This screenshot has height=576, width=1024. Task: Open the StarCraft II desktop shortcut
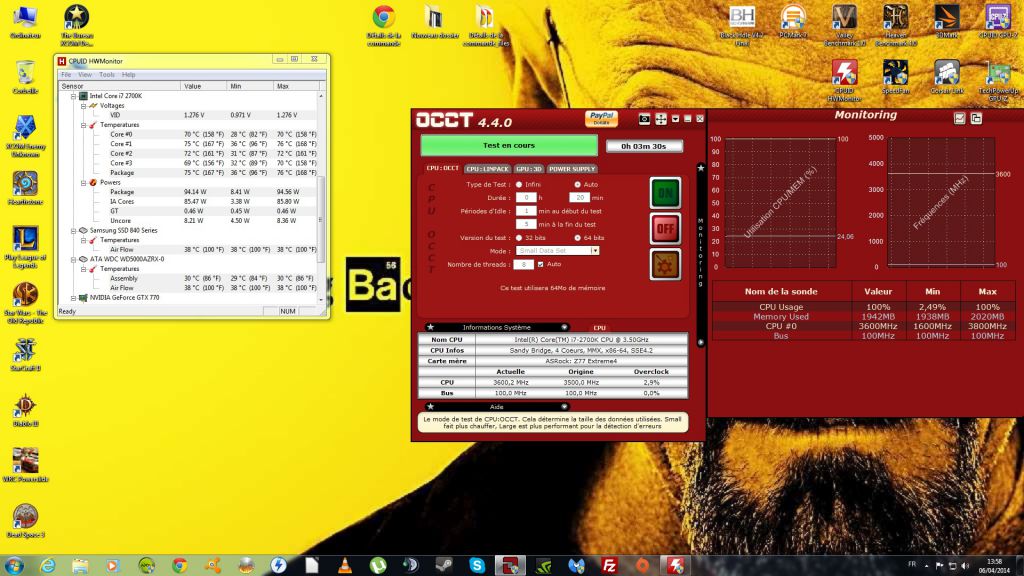tap(25, 355)
